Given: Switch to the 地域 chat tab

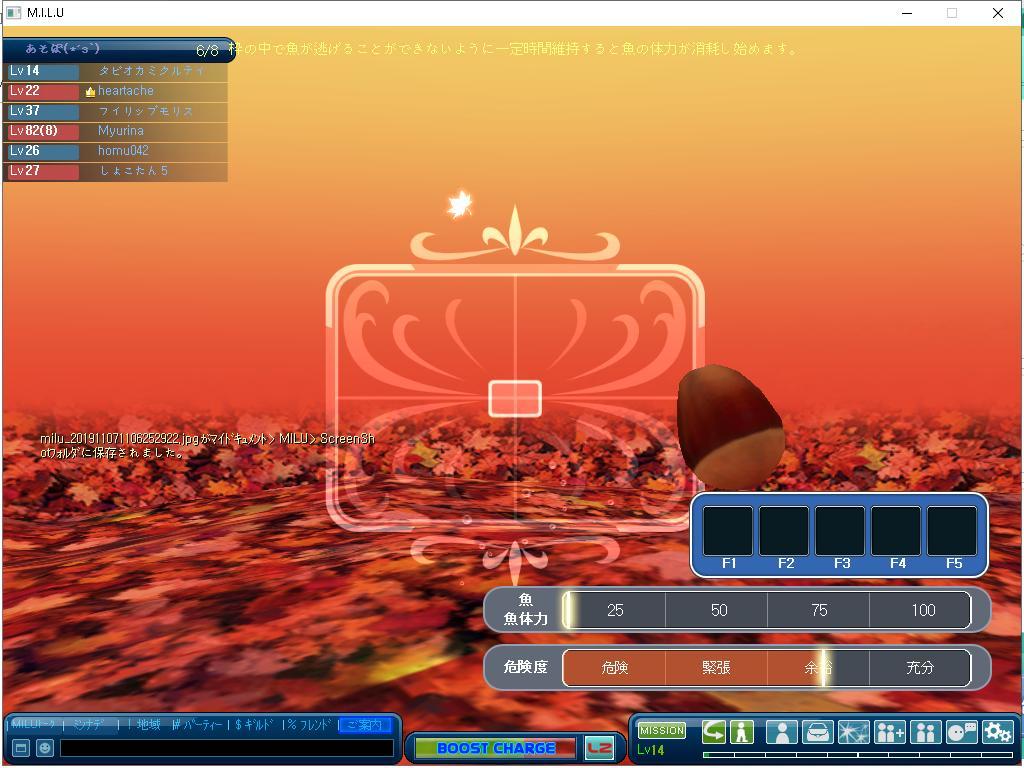Looking at the screenshot, I should pyautogui.click(x=148, y=724).
